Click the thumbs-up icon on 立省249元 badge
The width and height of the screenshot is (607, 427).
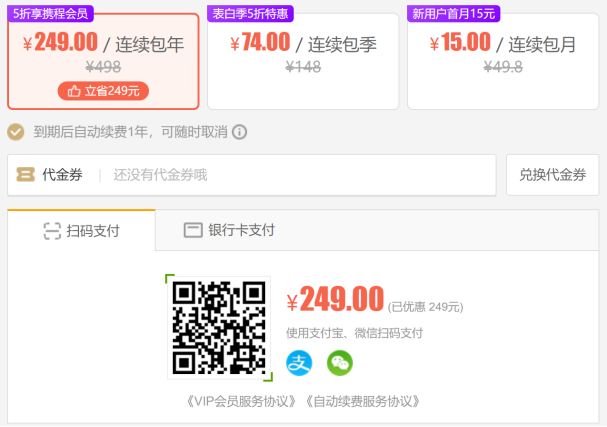pyautogui.click(x=74, y=91)
